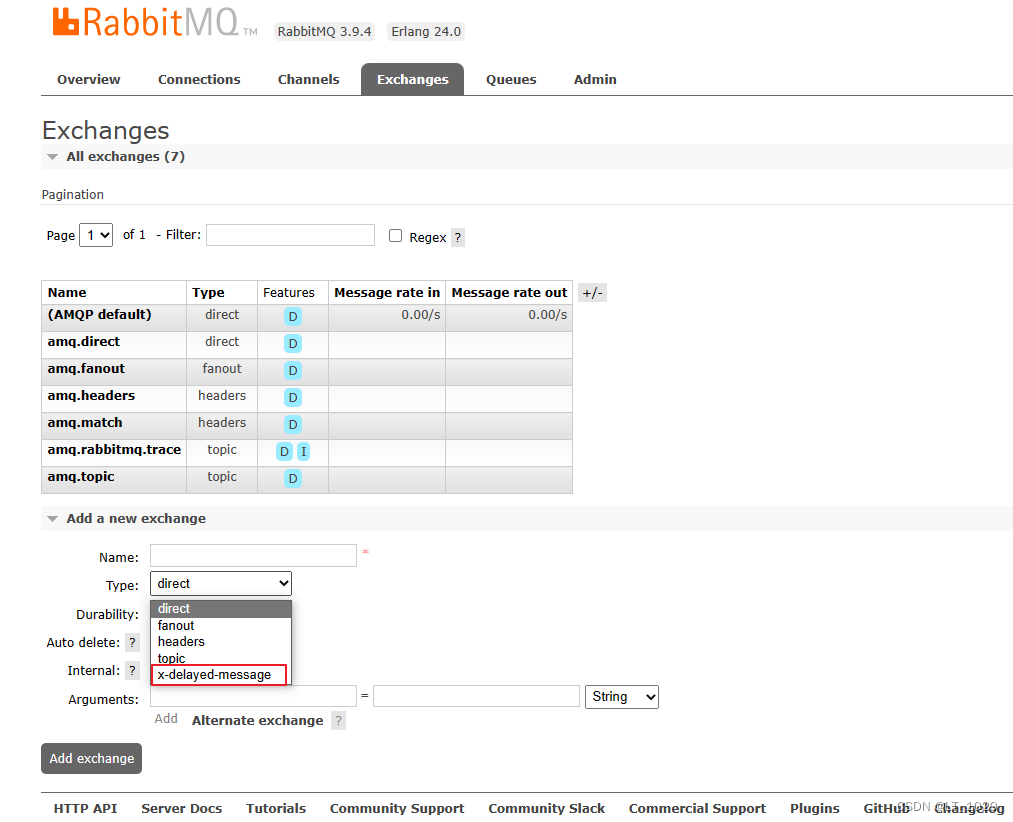1013x822 pixels.
Task: Focus the argument value input field
Action: pyautogui.click(x=476, y=696)
